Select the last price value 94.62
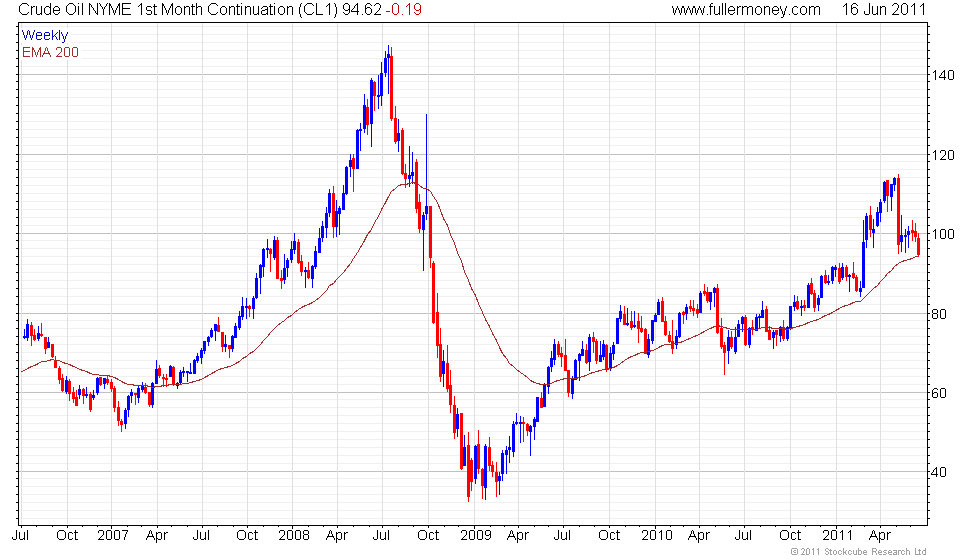Viewport: 980px width, 560px height. point(361,10)
